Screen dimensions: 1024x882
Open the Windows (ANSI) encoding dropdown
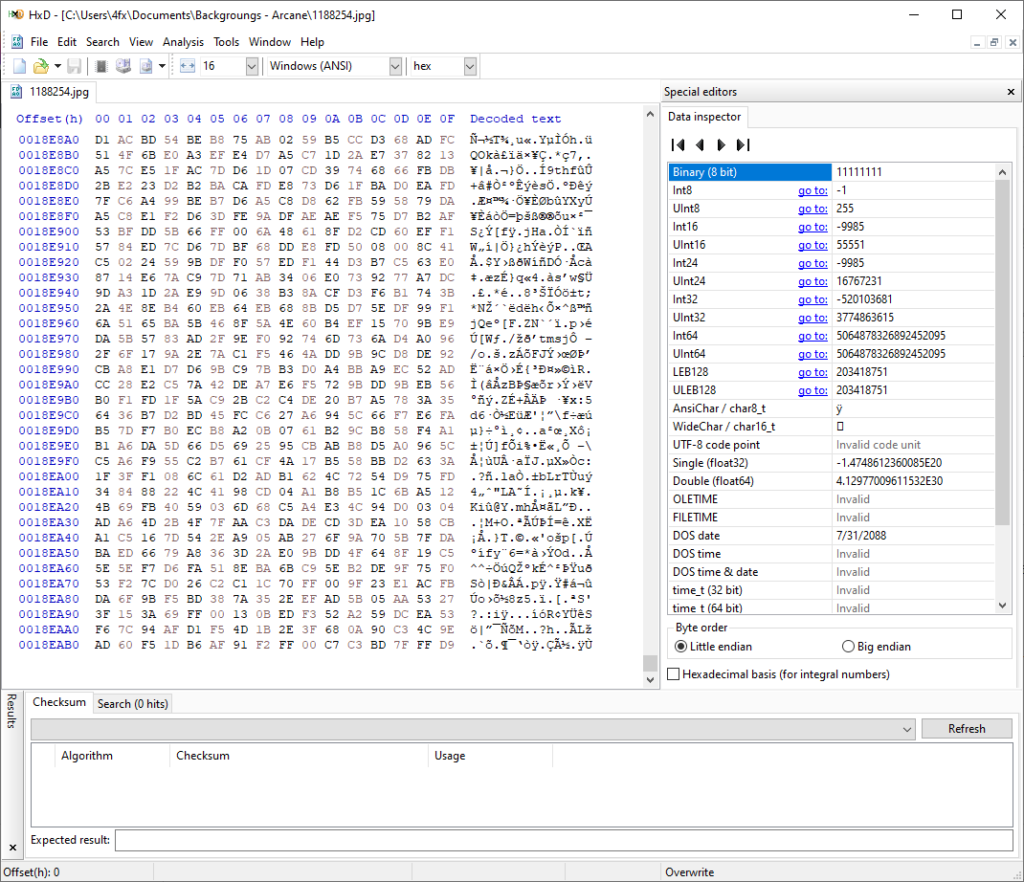394,66
